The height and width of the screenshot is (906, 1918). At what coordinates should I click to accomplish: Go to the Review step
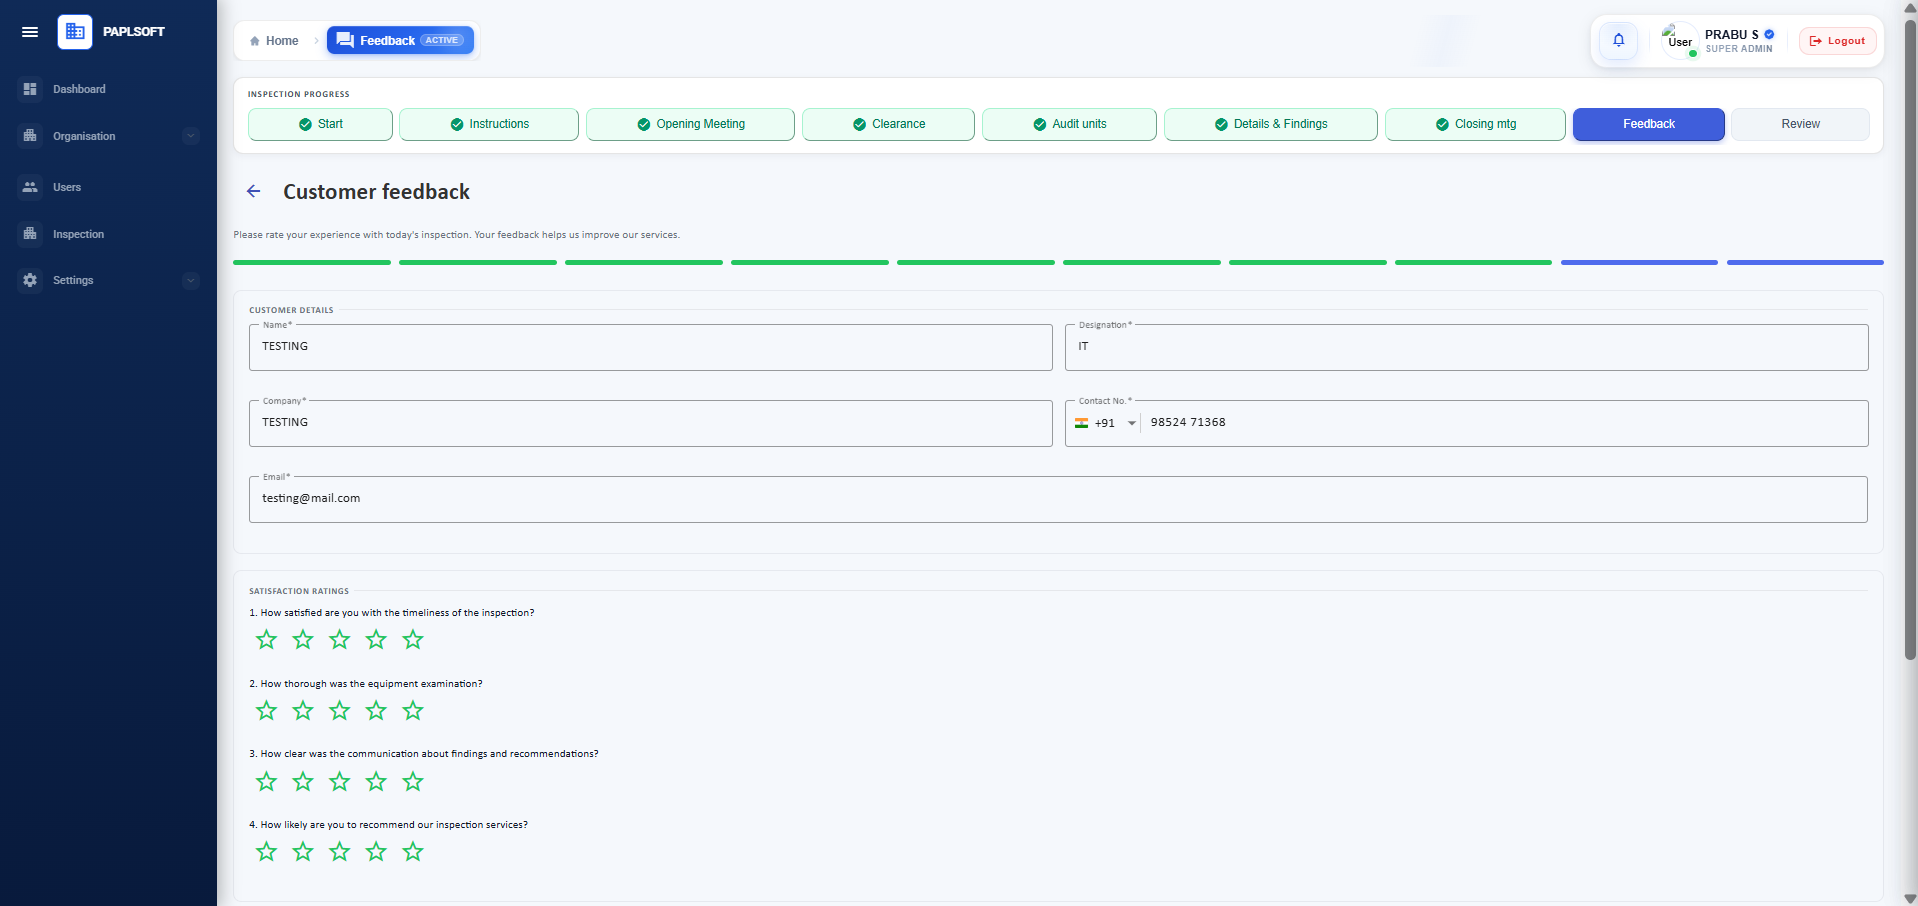[1800, 124]
